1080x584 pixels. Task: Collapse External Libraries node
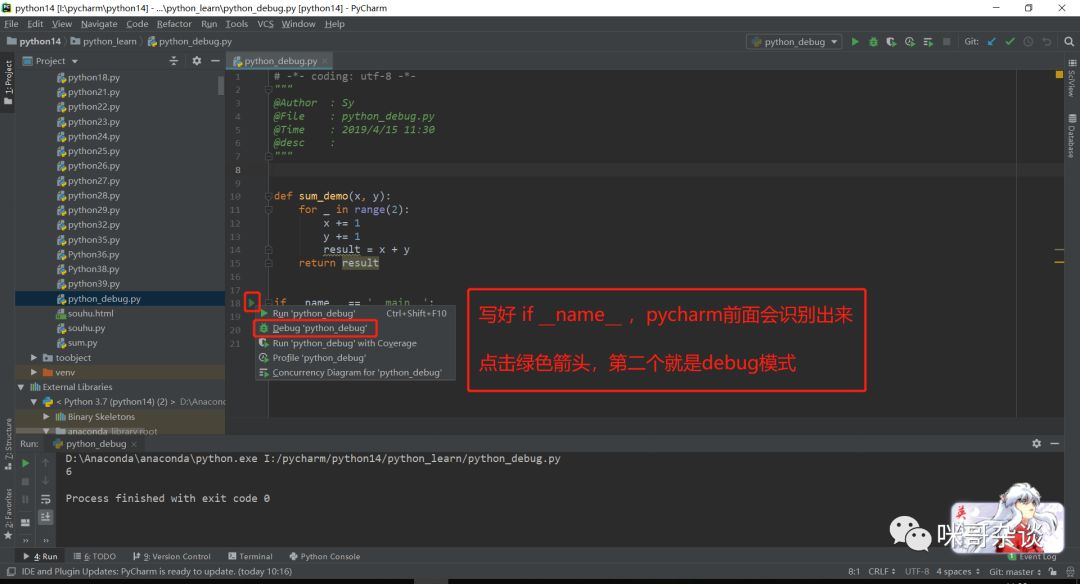[x=21, y=387]
